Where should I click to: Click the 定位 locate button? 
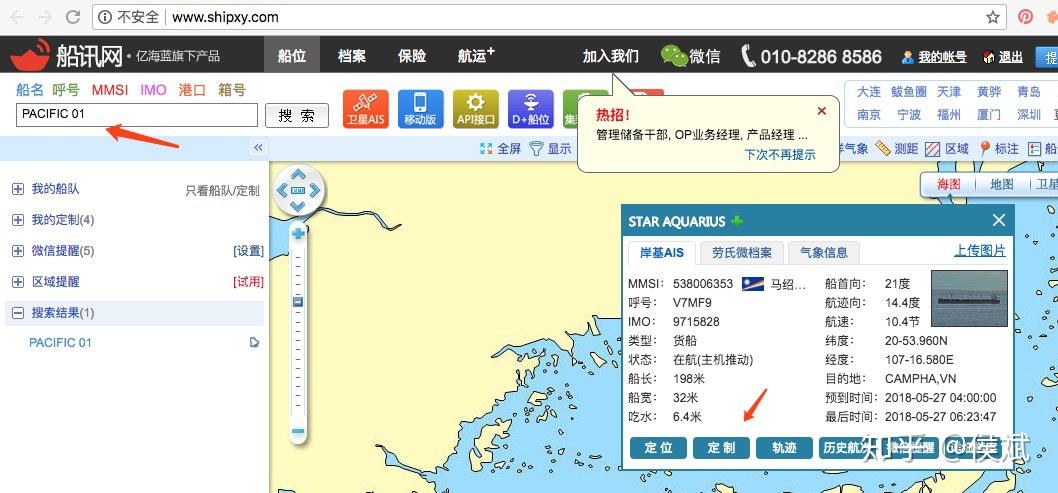tap(659, 448)
